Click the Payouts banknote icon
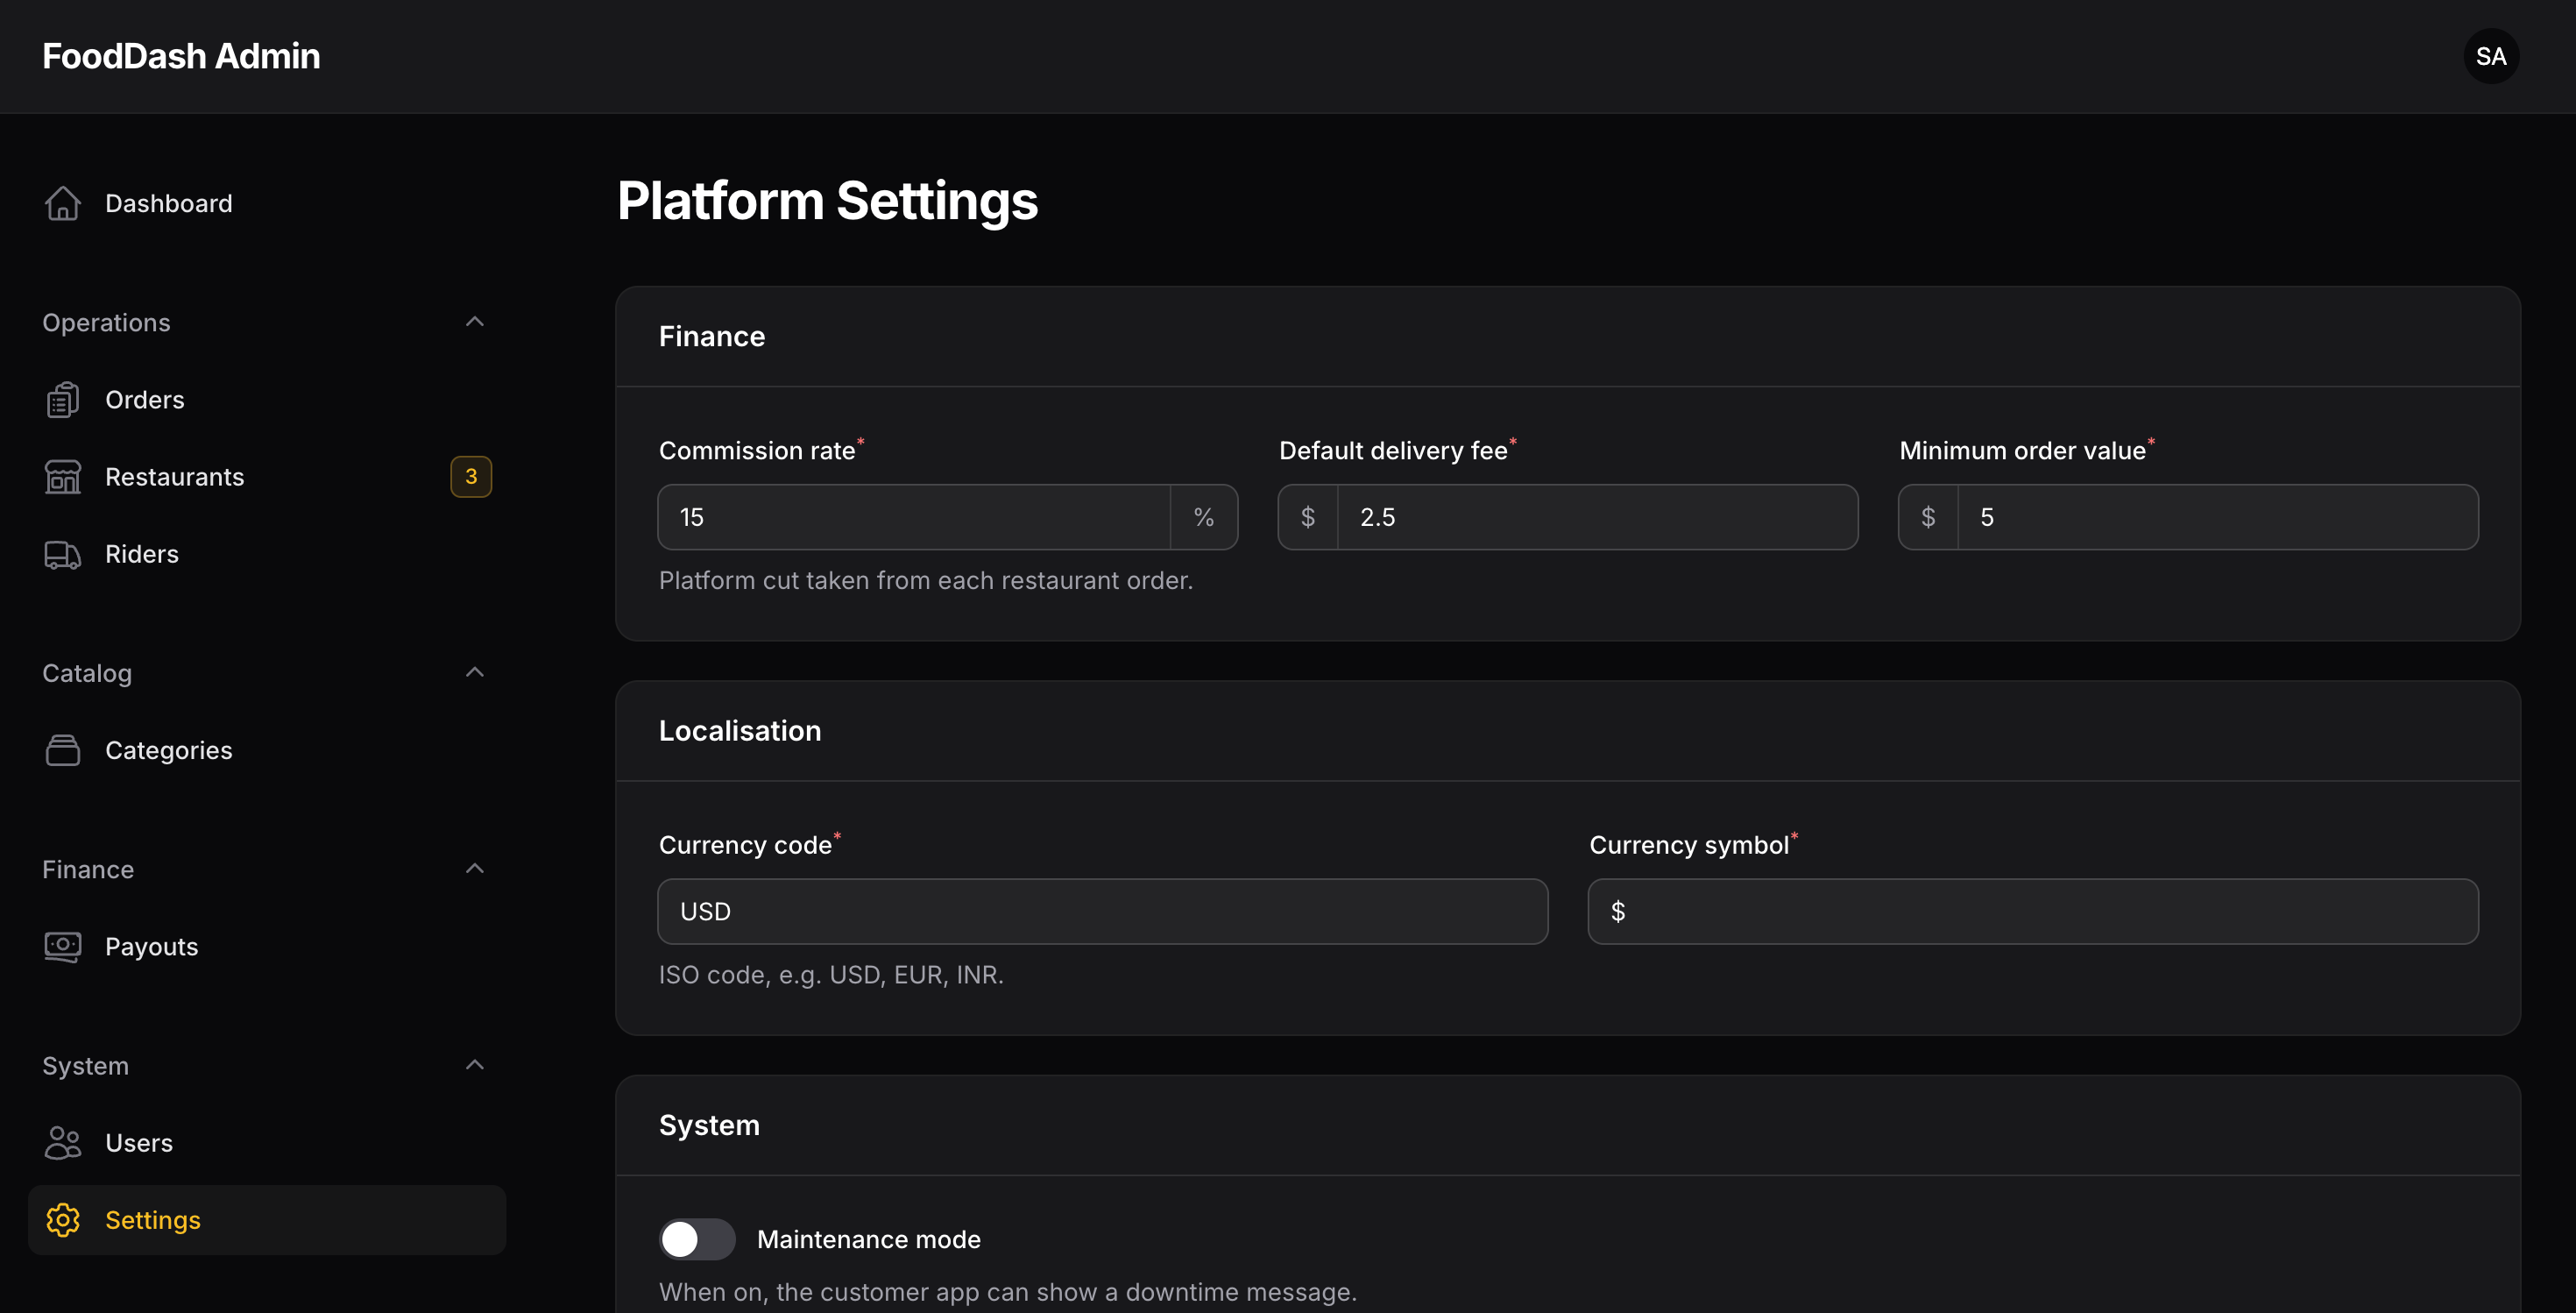Image resolution: width=2576 pixels, height=1313 pixels. (x=63, y=946)
